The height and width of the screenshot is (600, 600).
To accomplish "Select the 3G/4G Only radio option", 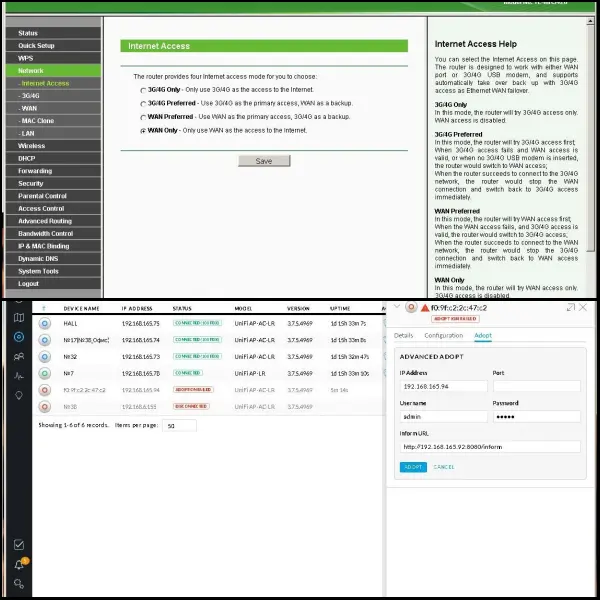I will (142, 90).
